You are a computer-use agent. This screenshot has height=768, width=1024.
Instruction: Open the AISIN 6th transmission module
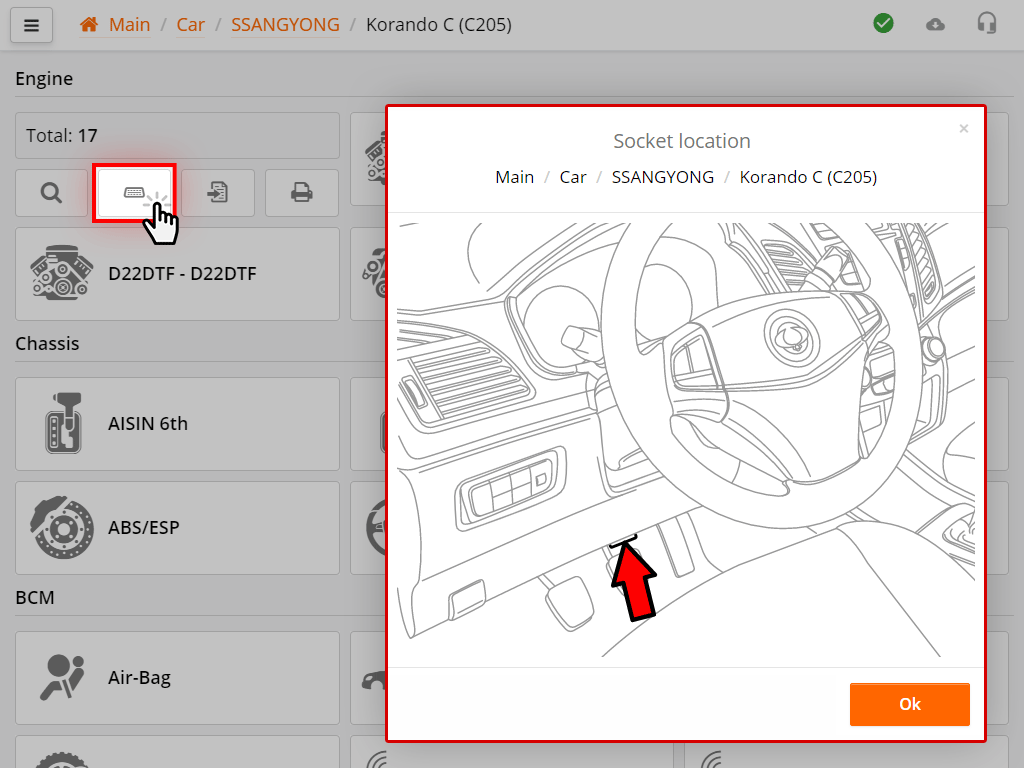(x=177, y=424)
